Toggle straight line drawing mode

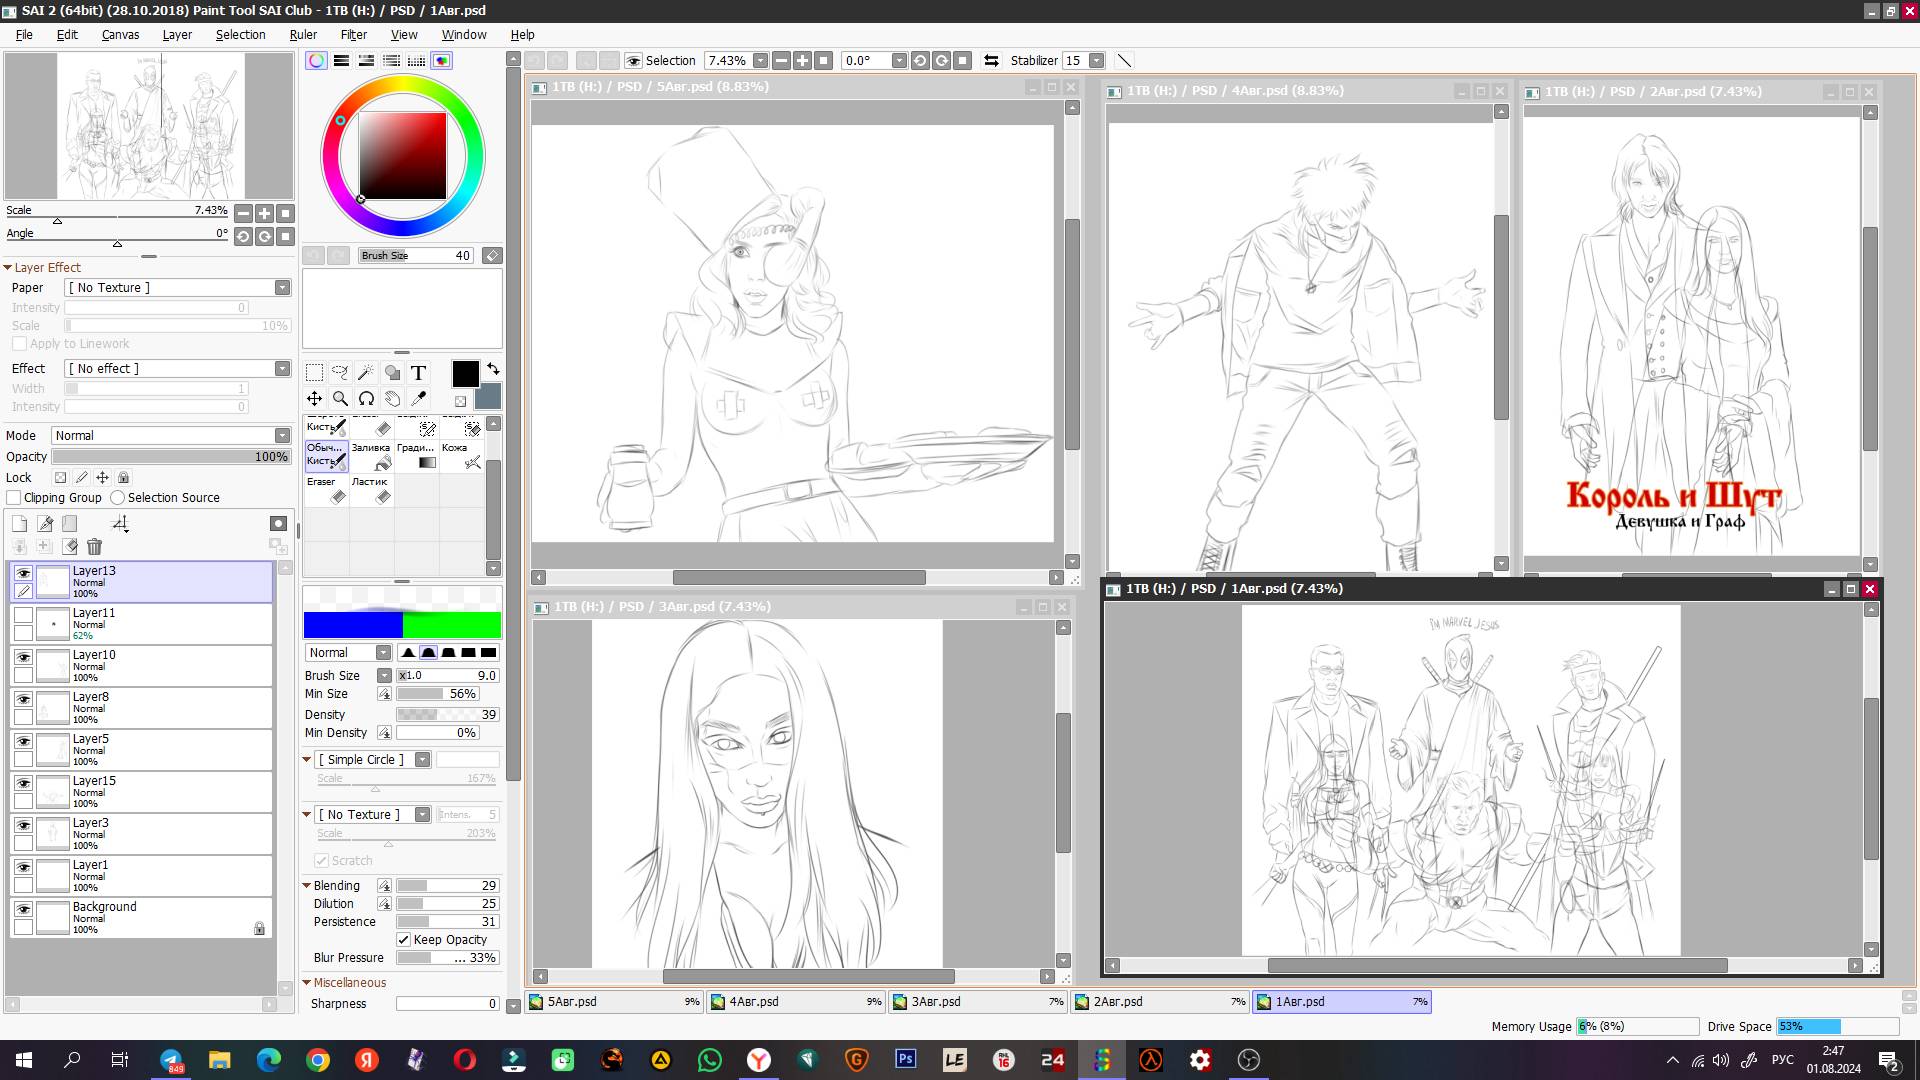click(1124, 60)
